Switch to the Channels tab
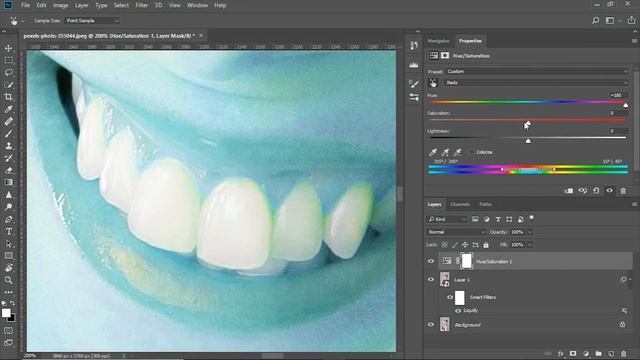 point(460,204)
